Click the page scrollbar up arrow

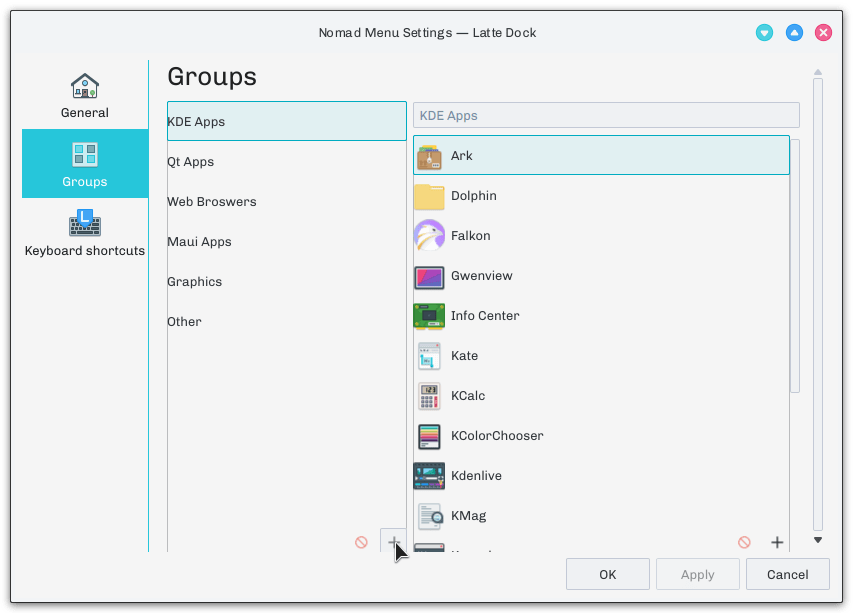tap(818, 72)
